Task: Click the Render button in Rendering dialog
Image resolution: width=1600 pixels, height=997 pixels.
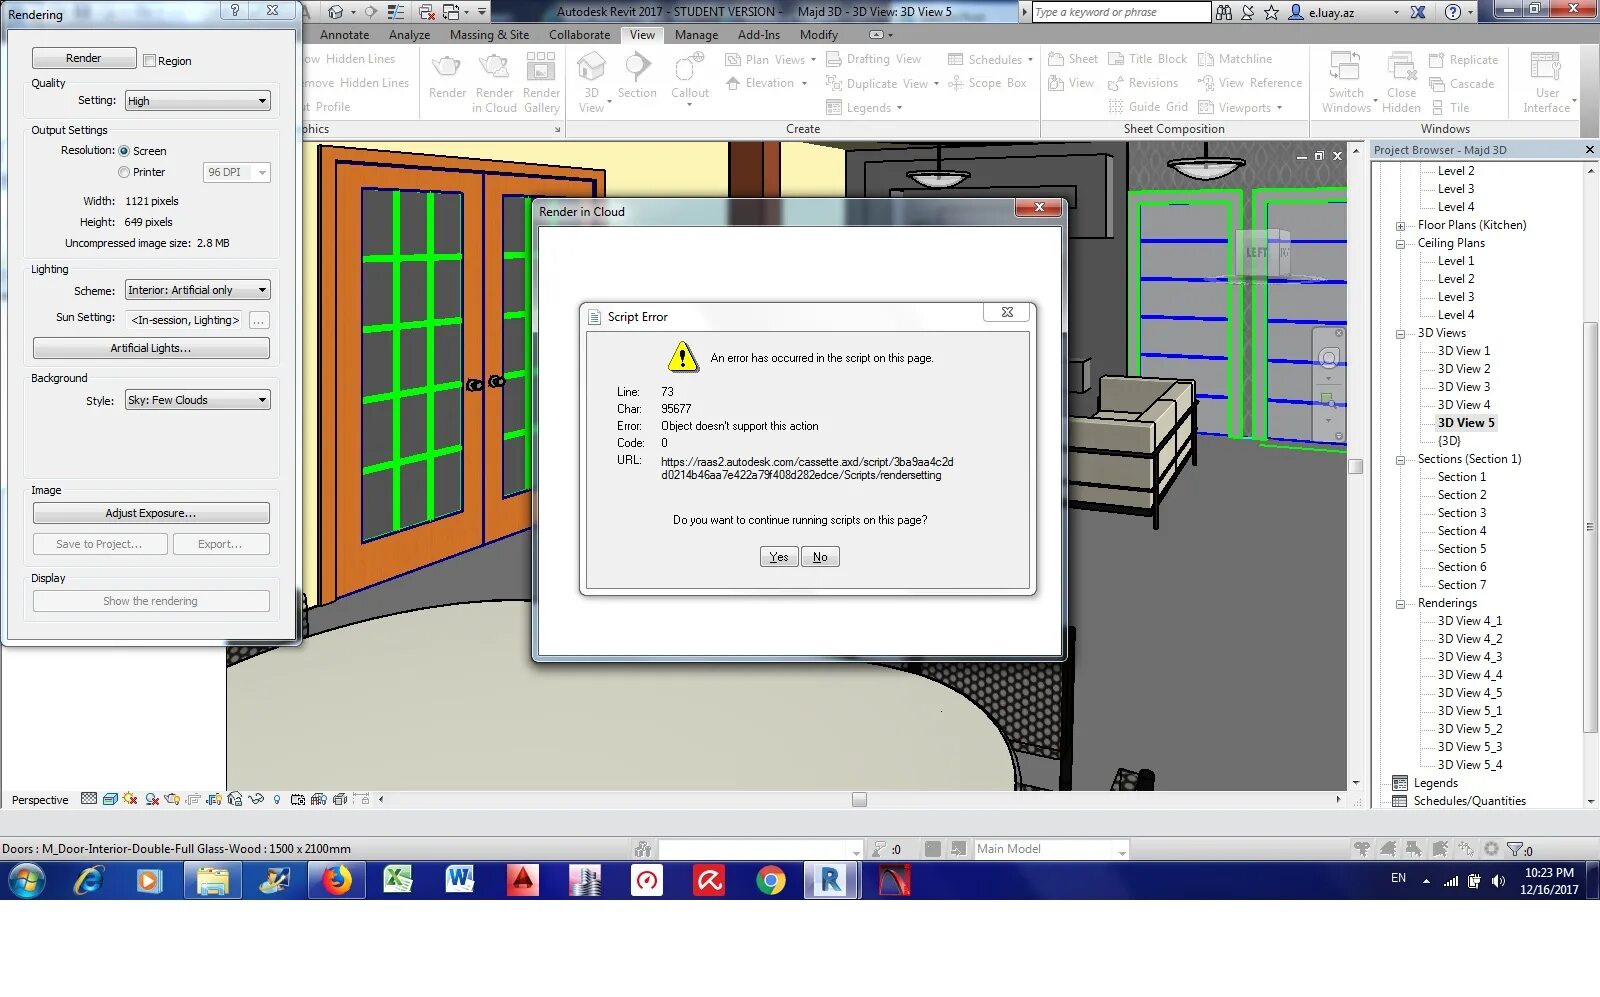Action: coord(84,58)
